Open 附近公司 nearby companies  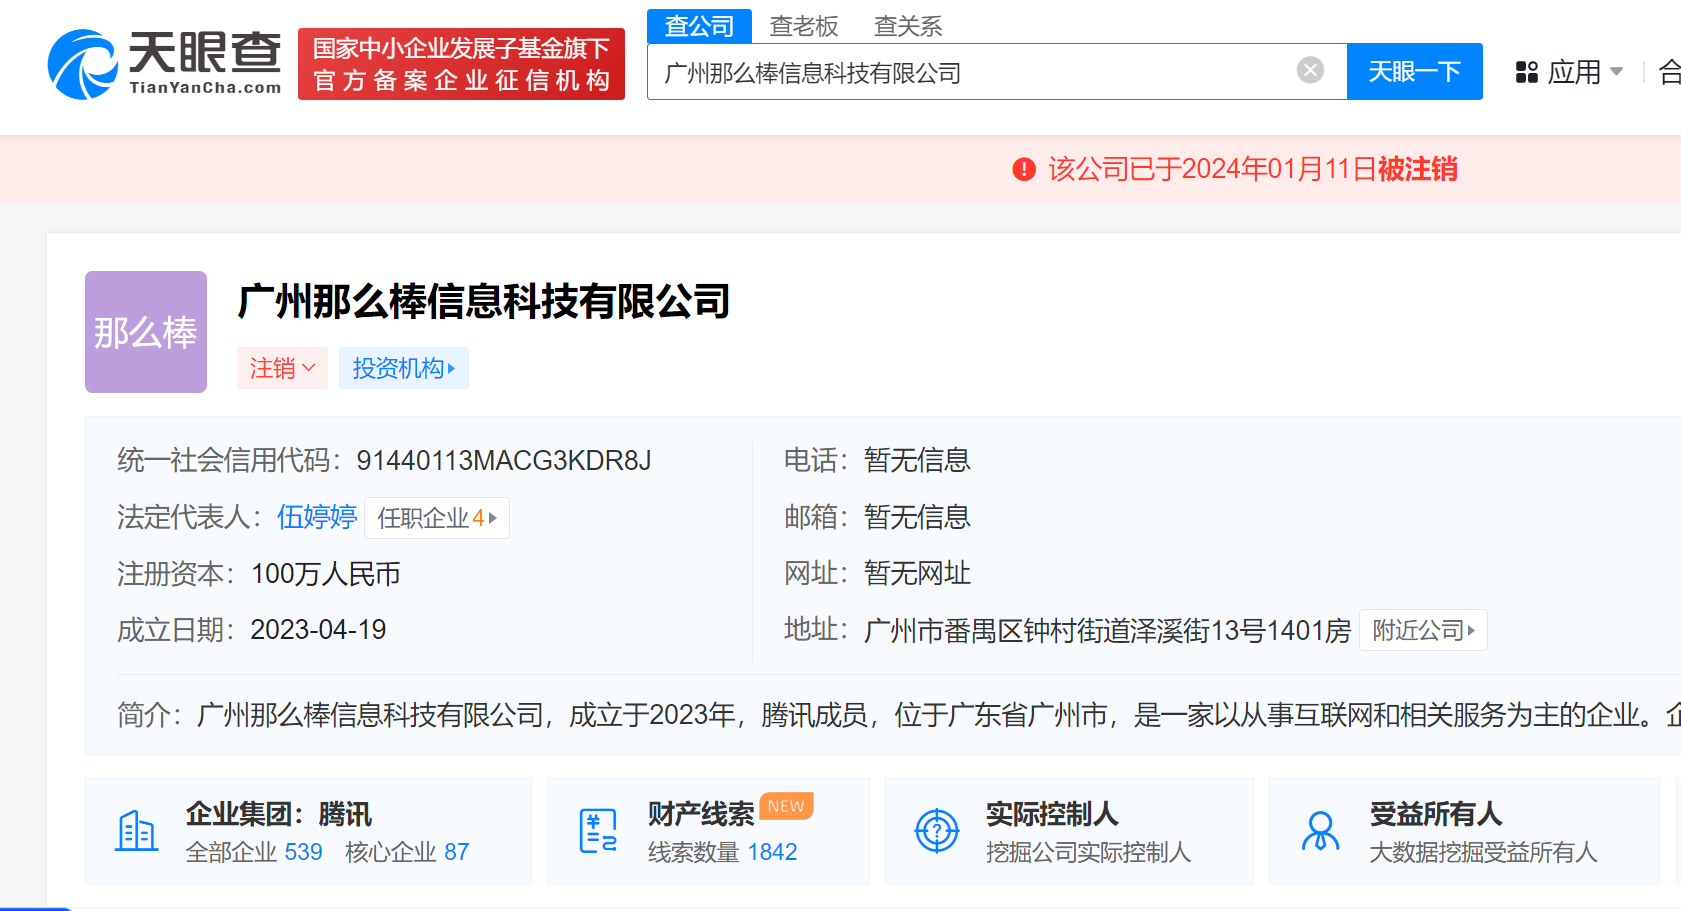[x=1423, y=630]
